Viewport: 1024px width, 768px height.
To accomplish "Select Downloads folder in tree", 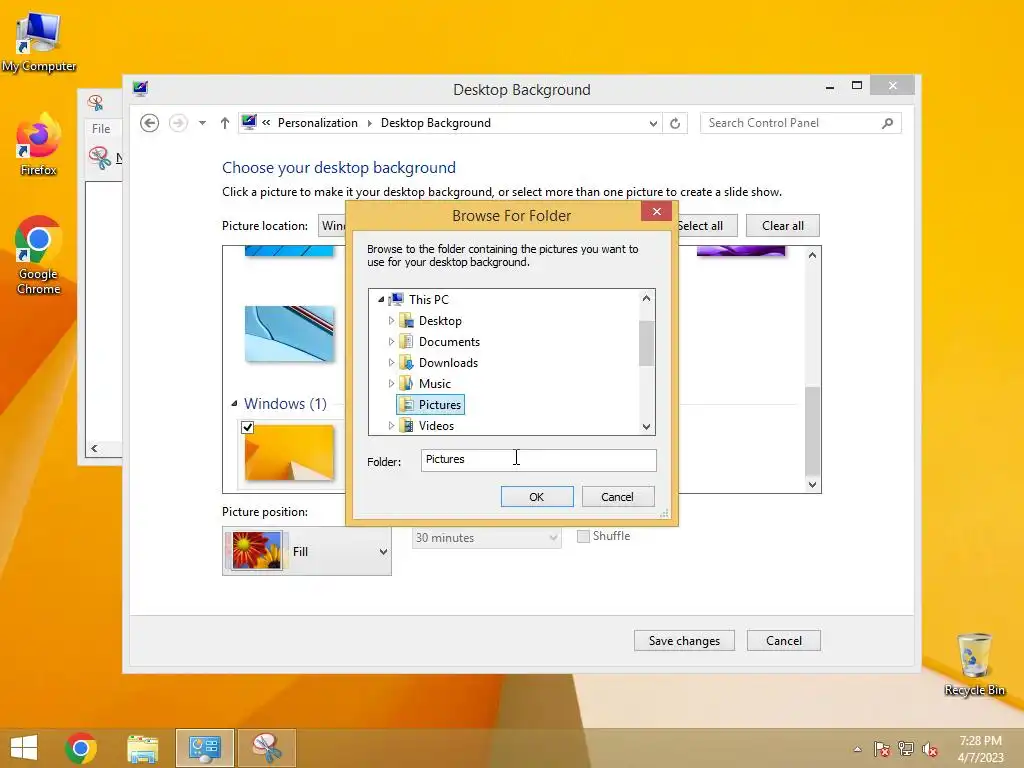I will coord(448,362).
